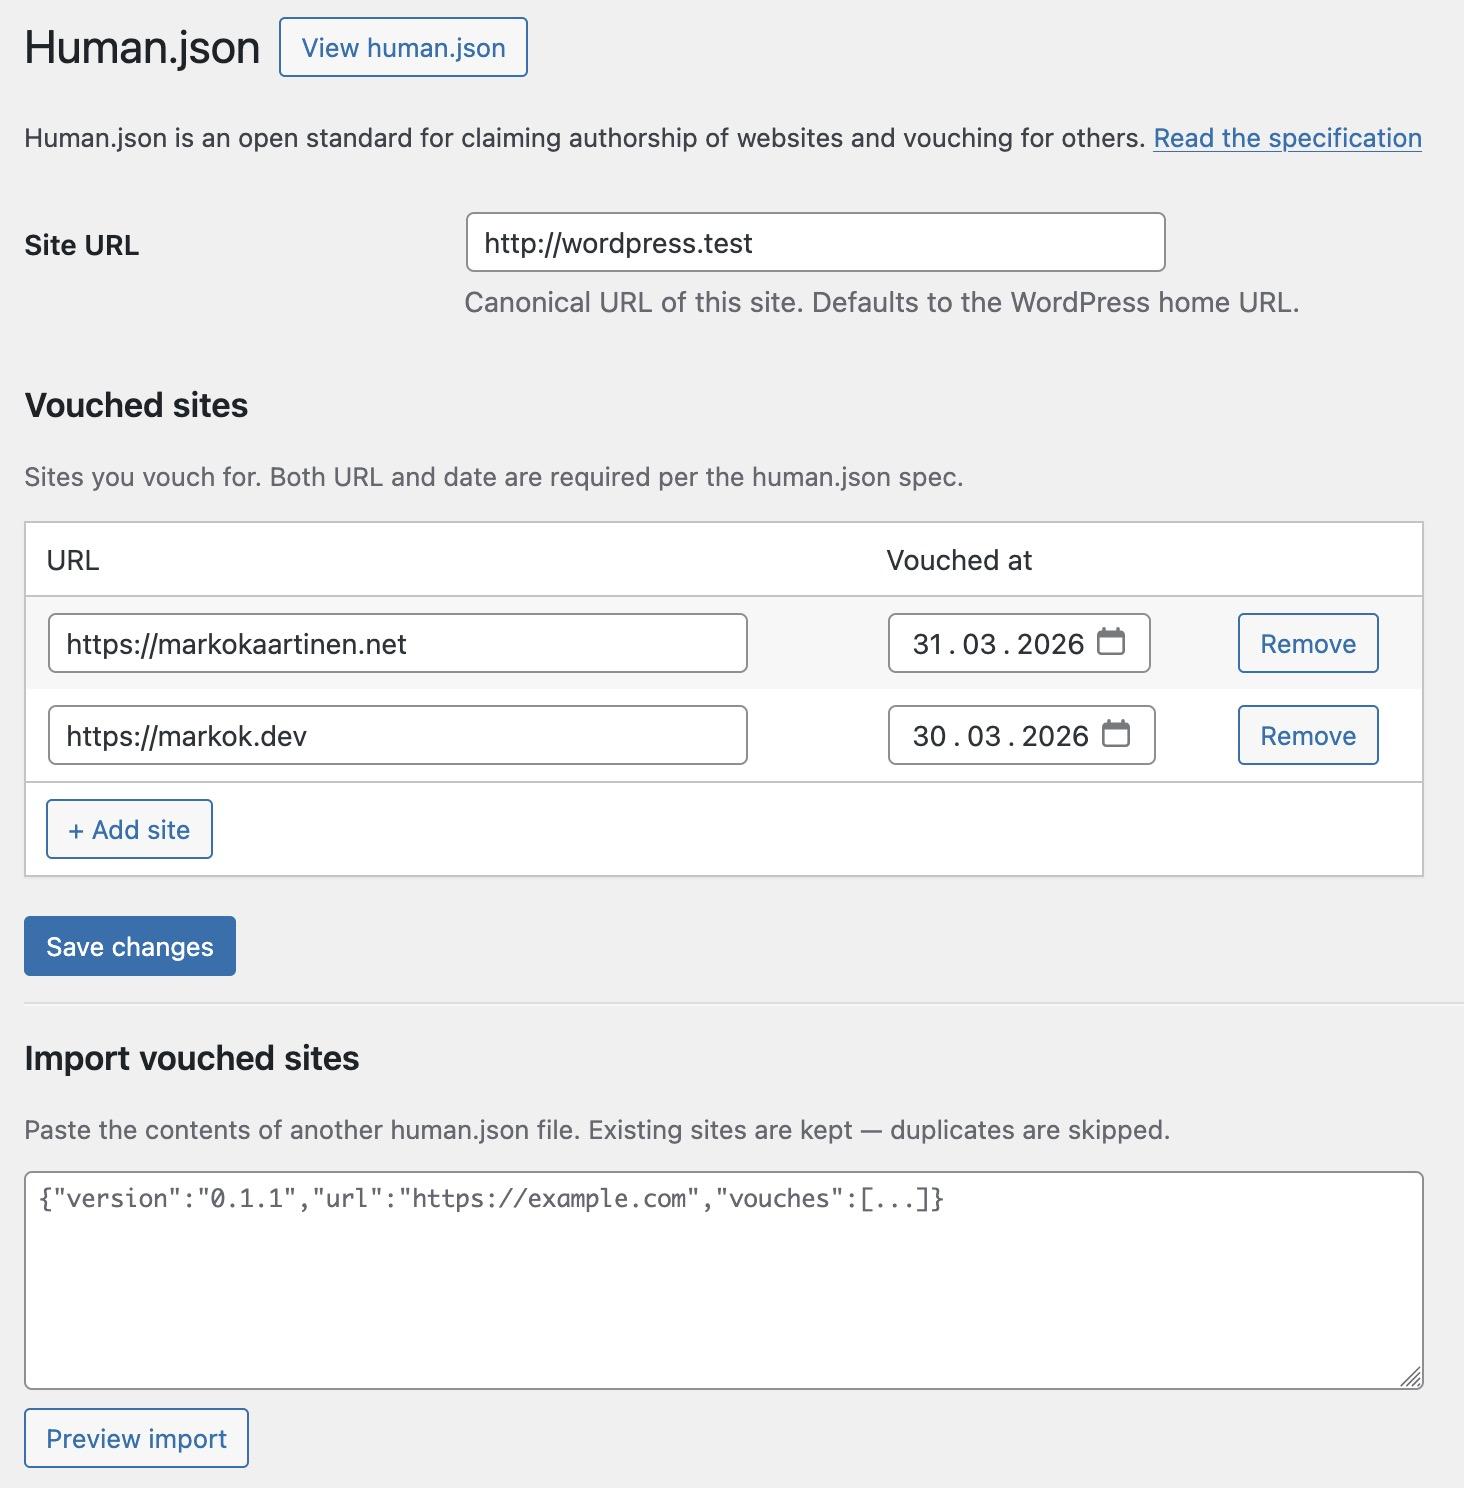Image resolution: width=1464 pixels, height=1488 pixels.
Task: Select month 03 in the markokaartinen.net date
Action: [979, 644]
